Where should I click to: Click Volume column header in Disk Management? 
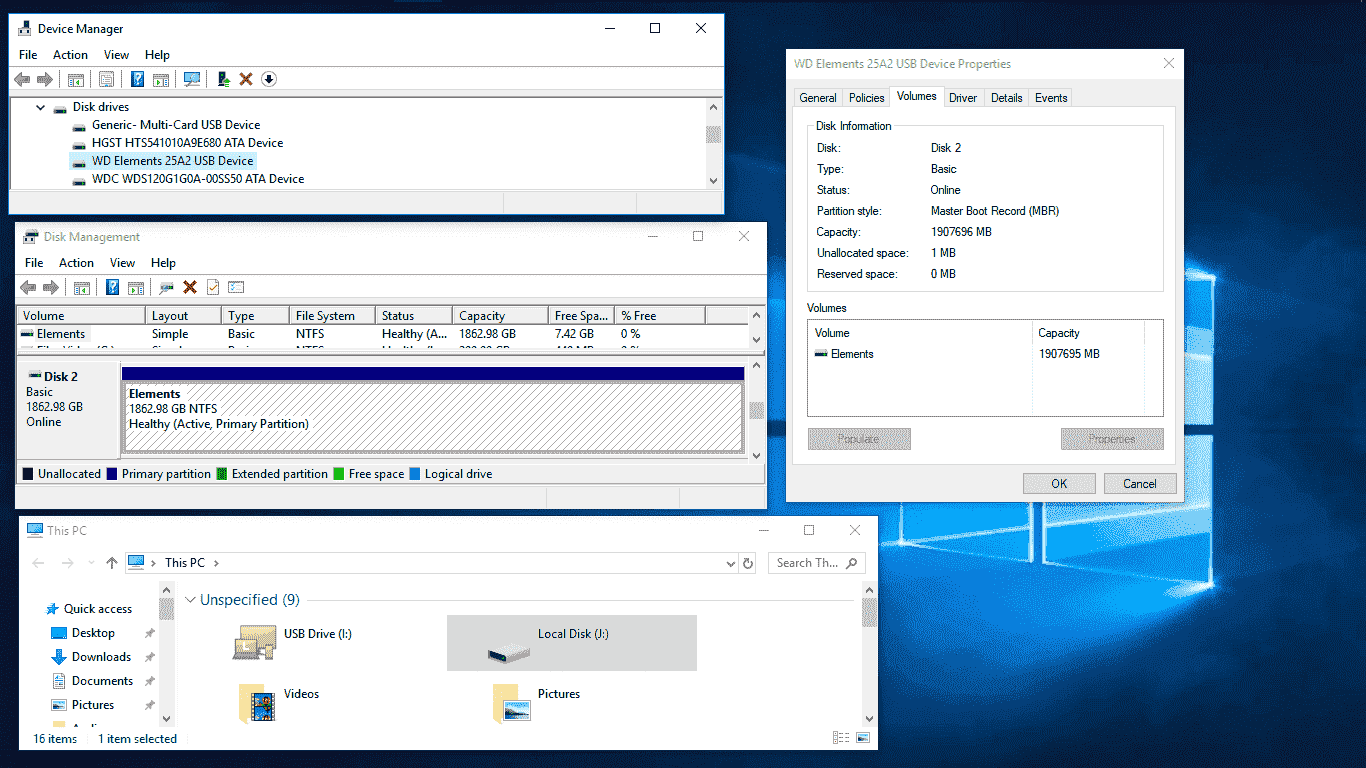[x=82, y=315]
